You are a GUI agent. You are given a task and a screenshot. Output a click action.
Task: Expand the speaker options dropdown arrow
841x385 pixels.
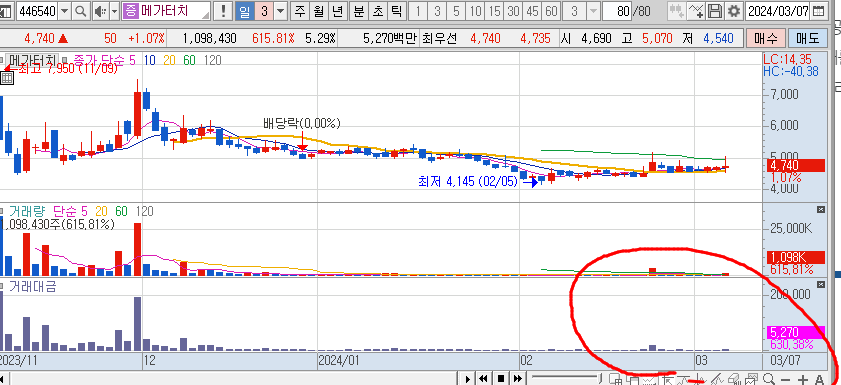[114, 11]
